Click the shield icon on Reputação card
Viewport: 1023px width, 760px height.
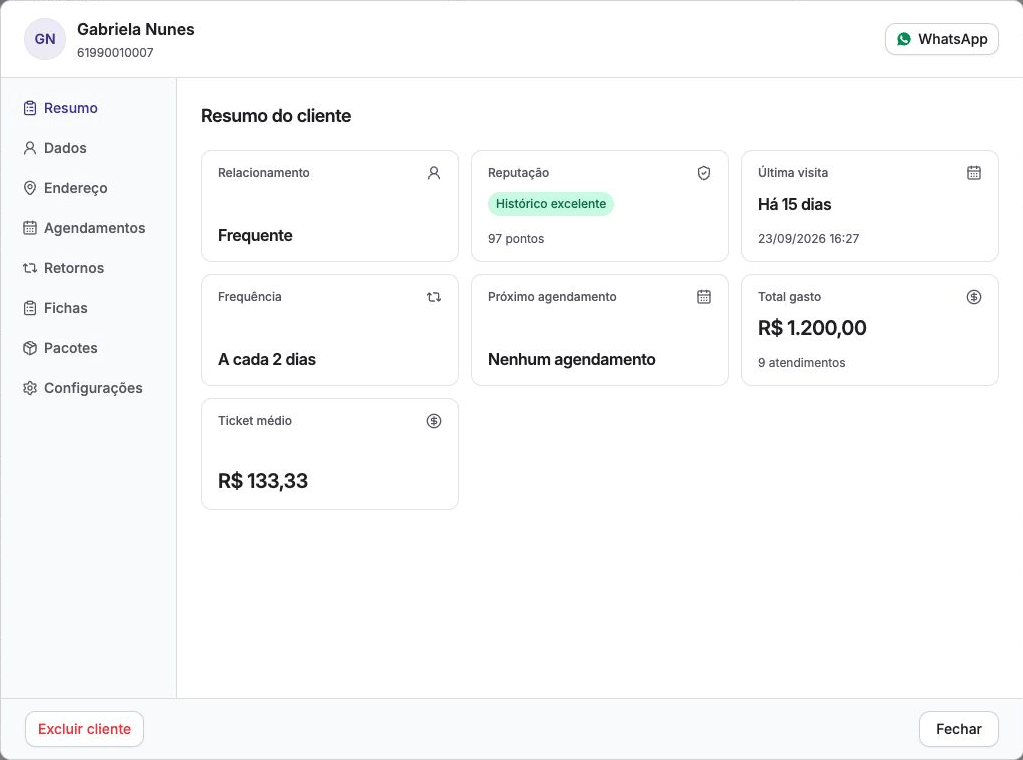pyautogui.click(x=704, y=173)
